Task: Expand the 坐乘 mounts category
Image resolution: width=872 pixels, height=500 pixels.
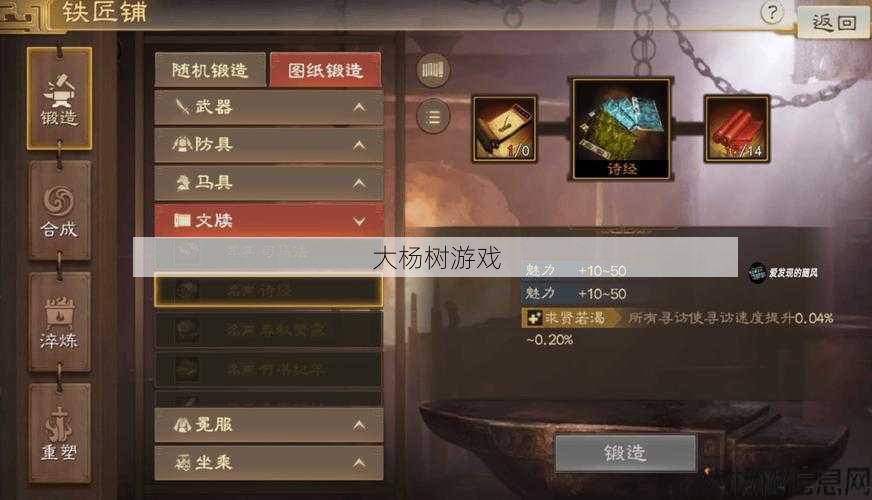Action: tap(269, 463)
